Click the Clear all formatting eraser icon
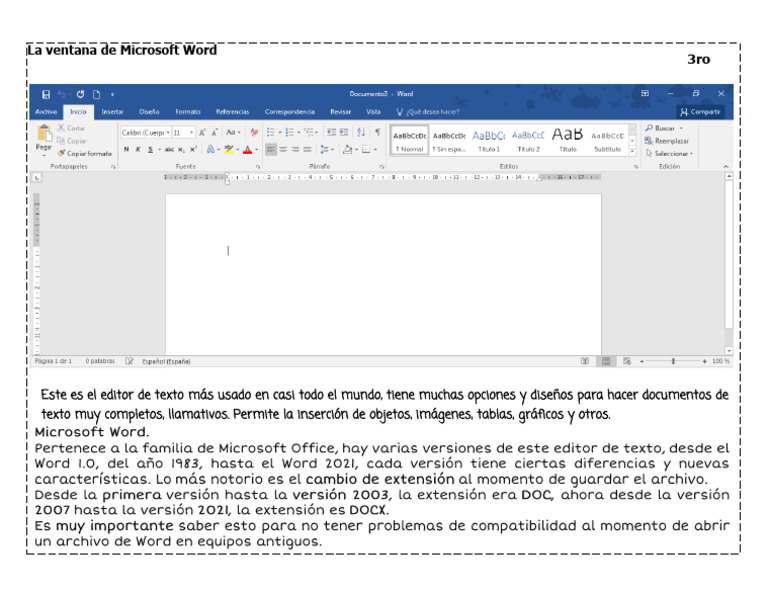The image size is (768, 594). pos(254,132)
